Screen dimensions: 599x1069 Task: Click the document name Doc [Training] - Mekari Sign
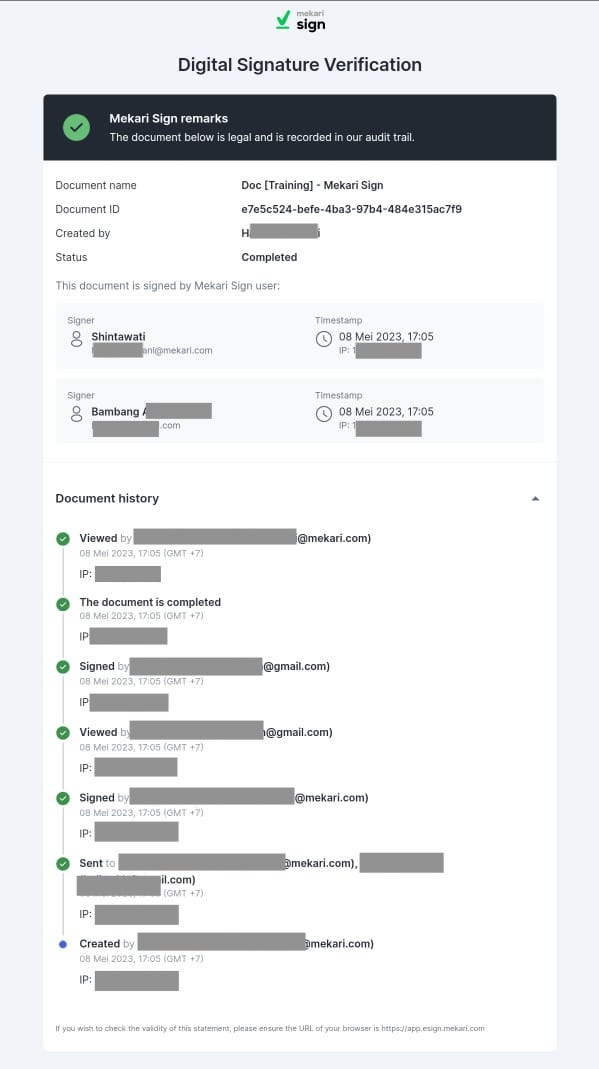[312, 185]
